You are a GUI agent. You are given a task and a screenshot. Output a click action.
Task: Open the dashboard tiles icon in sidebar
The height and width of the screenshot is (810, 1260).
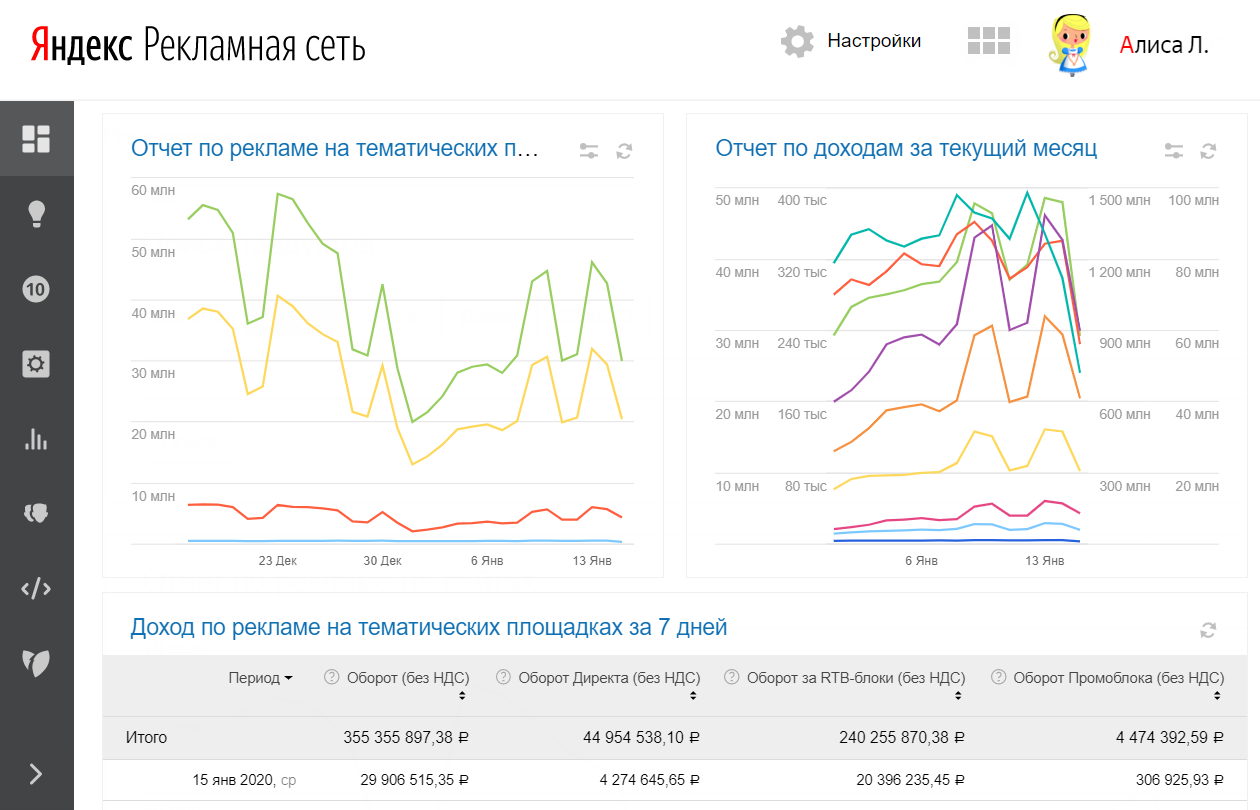[36, 139]
